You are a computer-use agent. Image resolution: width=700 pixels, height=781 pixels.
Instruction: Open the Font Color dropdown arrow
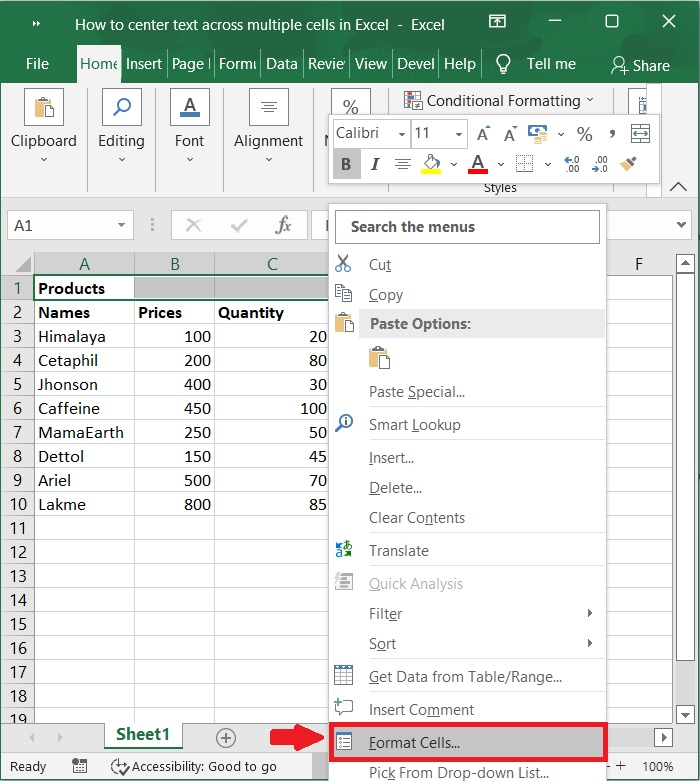coord(501,164)
